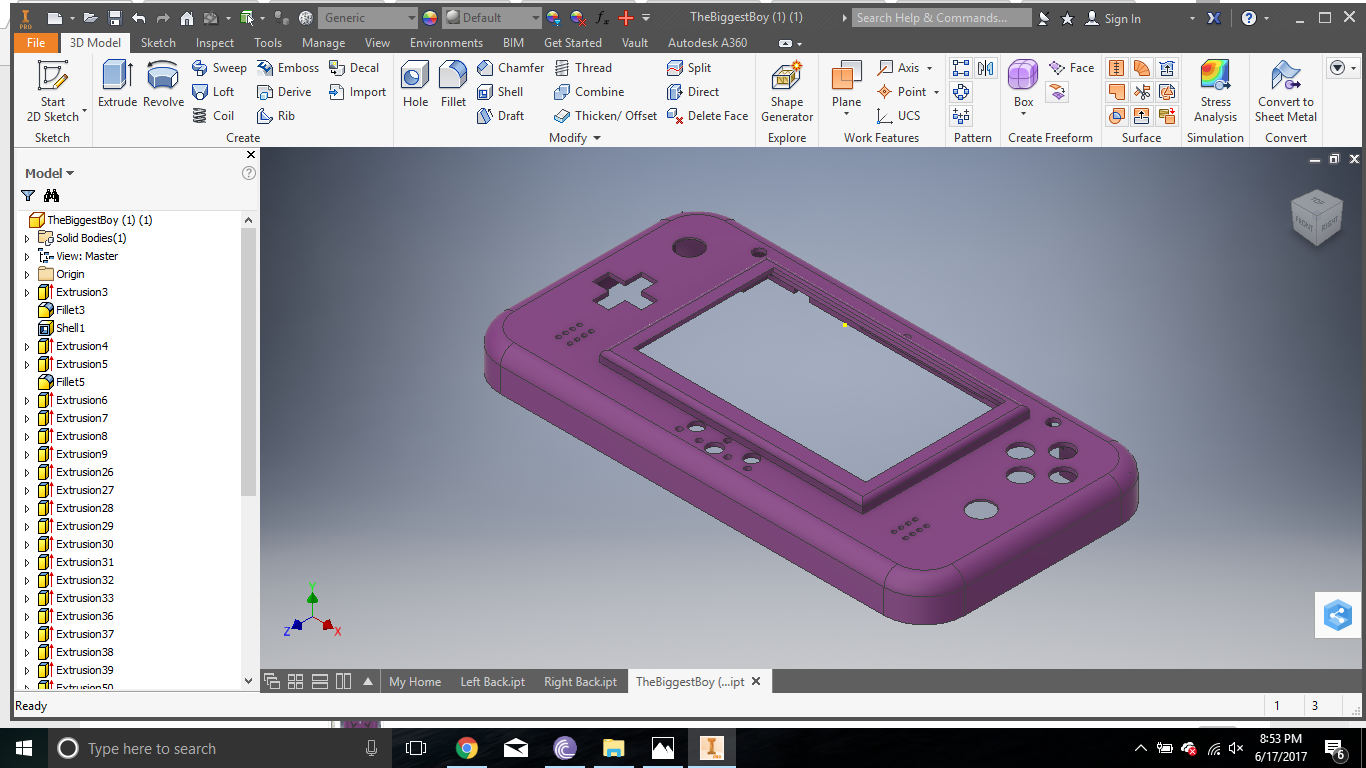Open the Plane work feature

pos(846,84)
